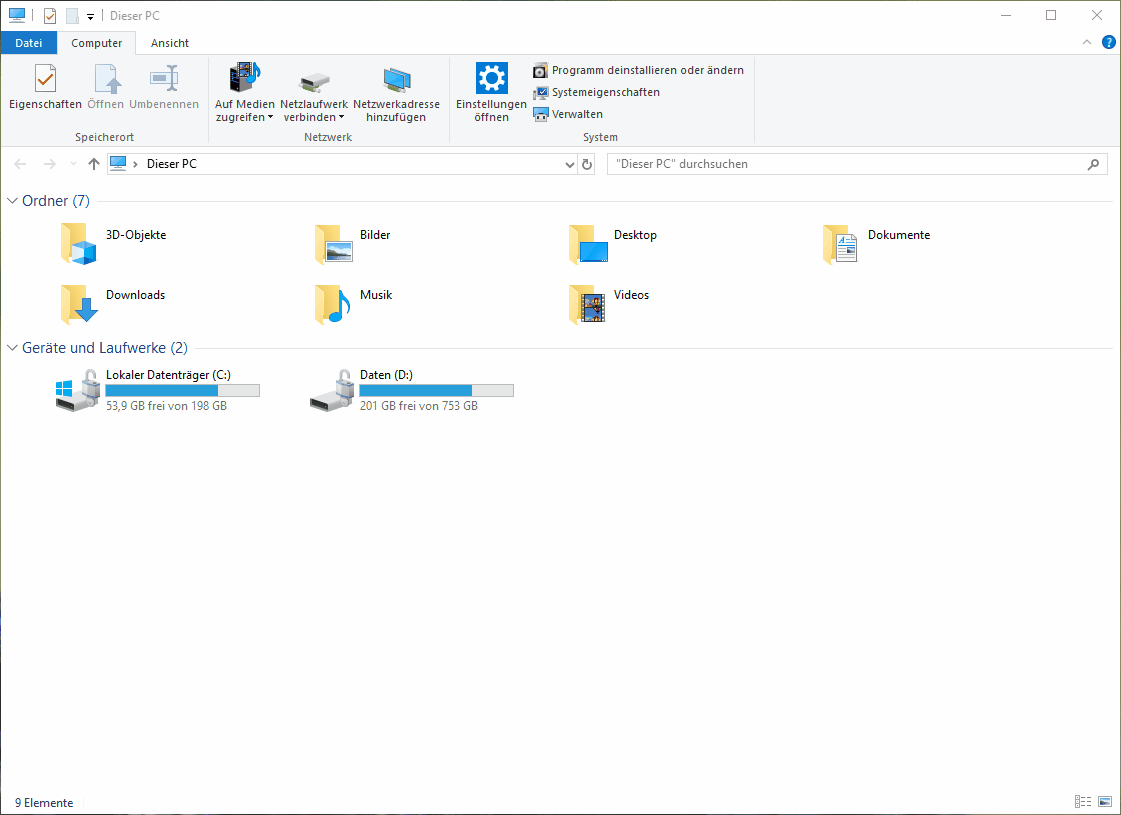This screenshot has width=1121, height=815.
Task: Collapse the Ordner (7) group
Action: [12, 201]
